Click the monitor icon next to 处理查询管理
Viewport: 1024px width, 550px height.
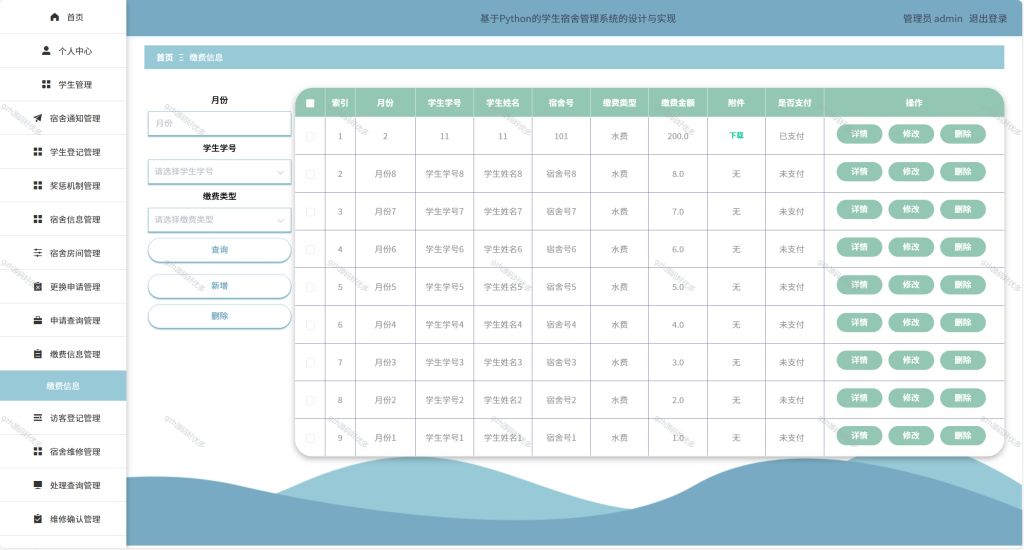pyautogui.click(x=38, y=485)
